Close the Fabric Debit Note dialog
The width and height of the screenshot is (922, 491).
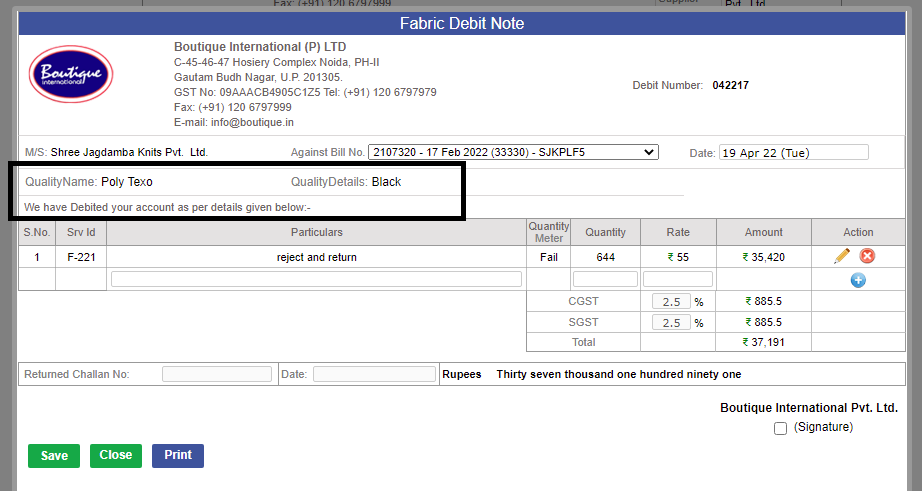point(116,456)
